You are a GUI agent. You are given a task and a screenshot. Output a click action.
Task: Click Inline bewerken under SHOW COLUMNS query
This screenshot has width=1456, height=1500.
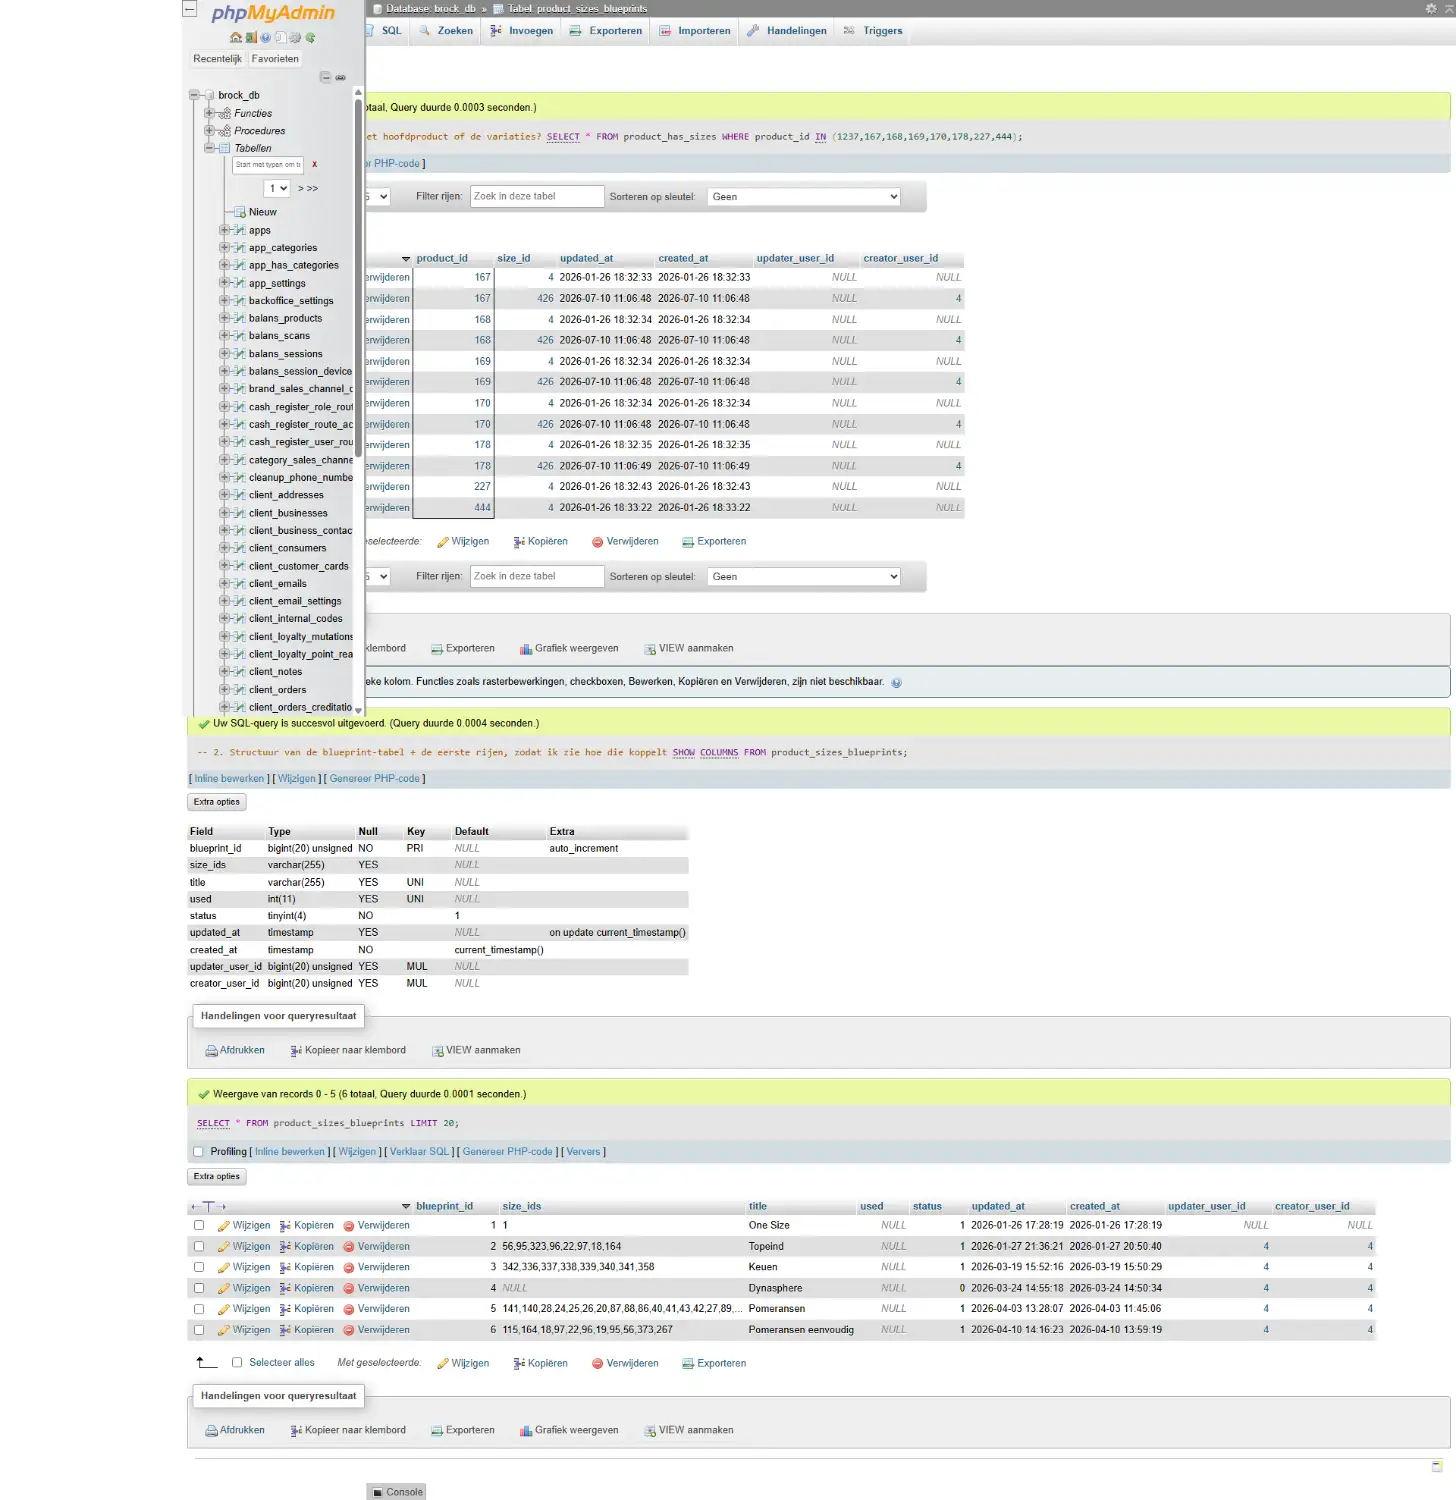pyautogui.click(x=229, y=779)
